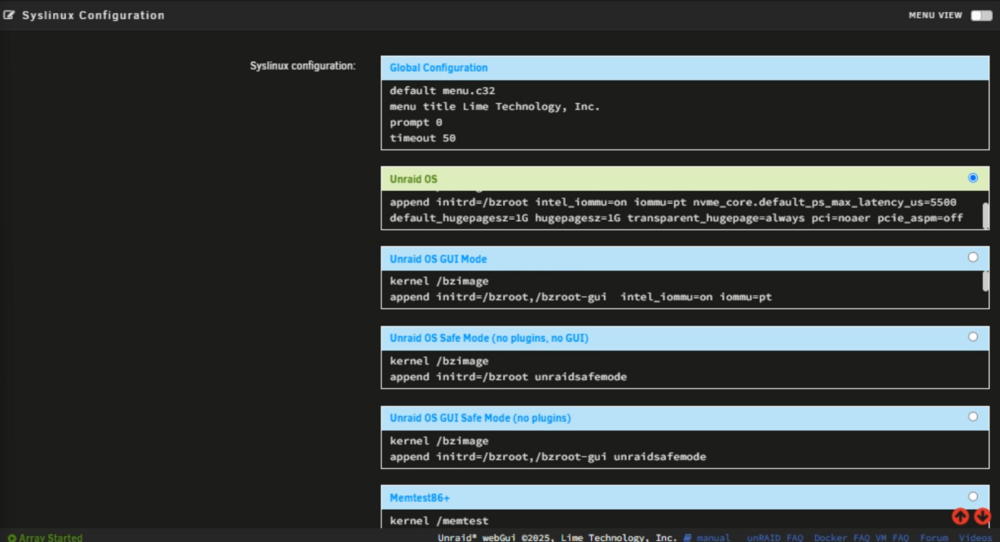Edit the Memtest86+ kernel /memtest text area
This screenshot has height=542, width=1000.
[685, 519]
